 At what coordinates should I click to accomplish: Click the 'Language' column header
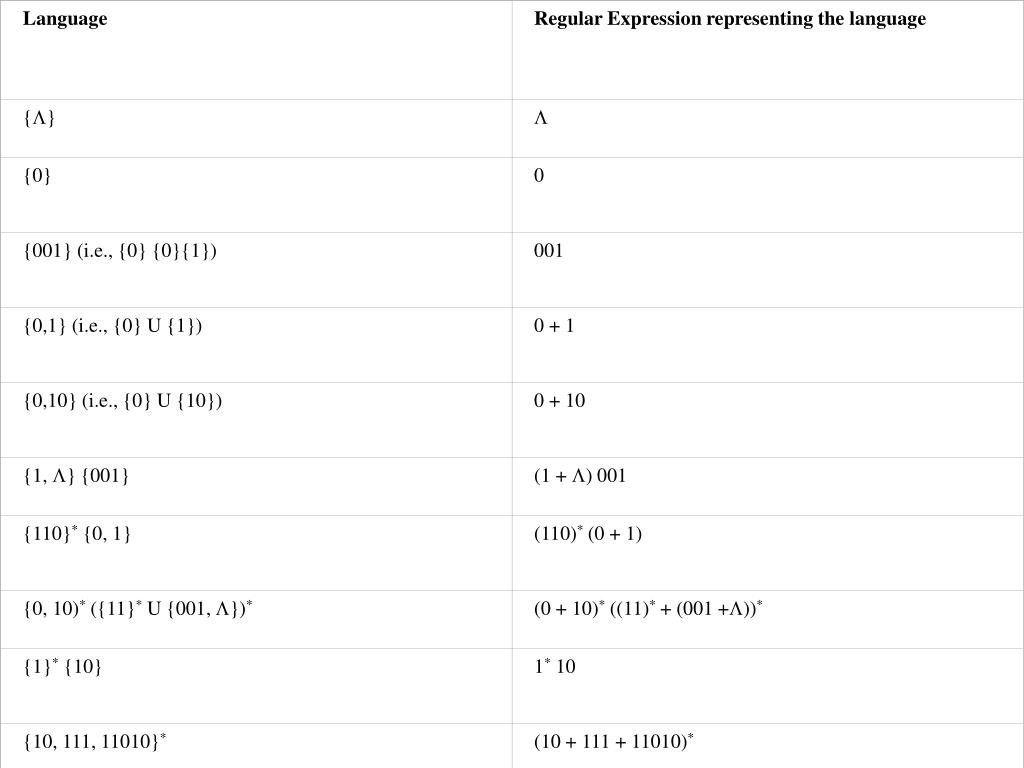point(65,19)
